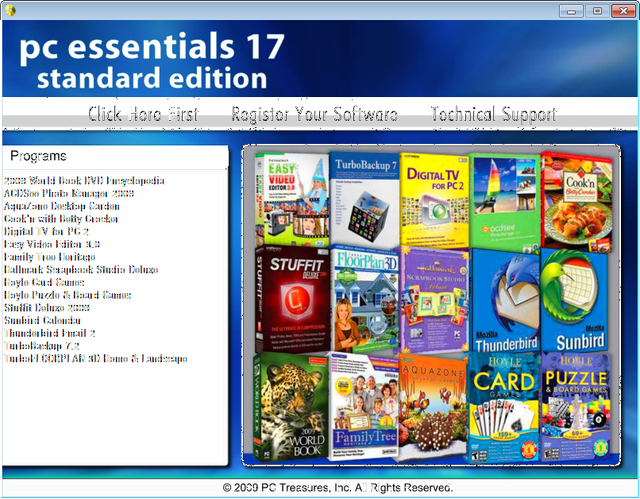Open the Click Here First link

(x=143, y=114)
